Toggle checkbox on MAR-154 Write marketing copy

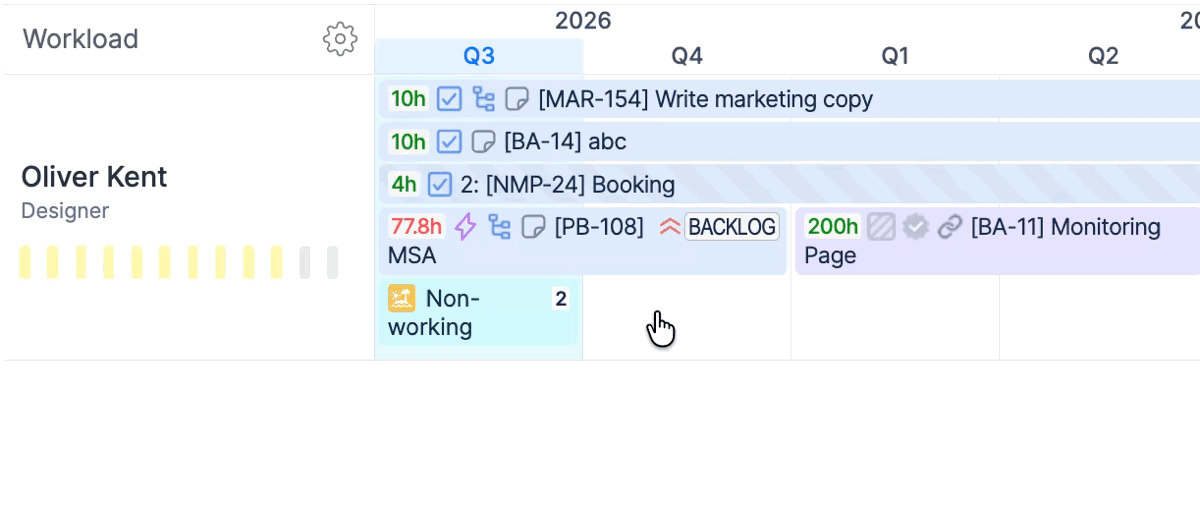coord(450,99)
